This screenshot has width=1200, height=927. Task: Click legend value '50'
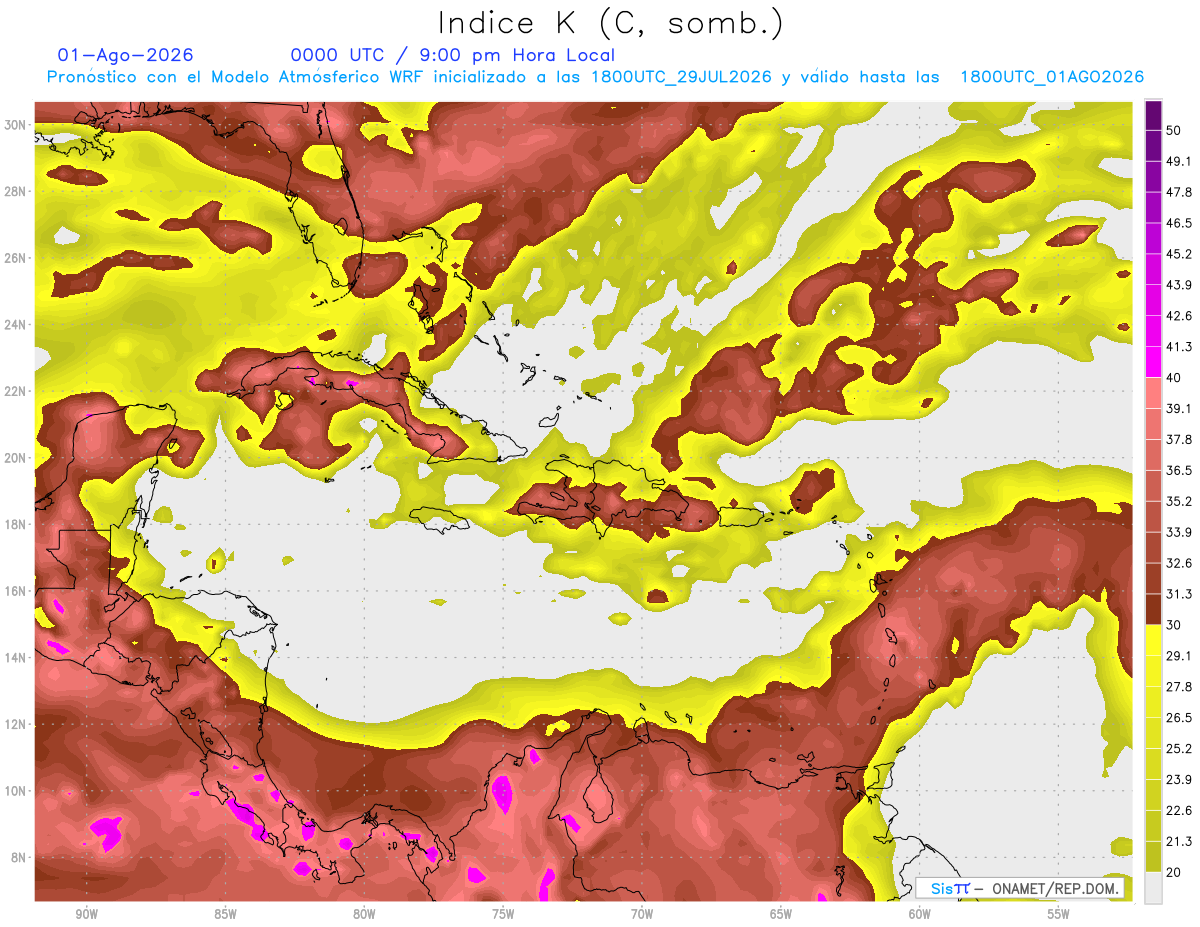coord(1174,129)
